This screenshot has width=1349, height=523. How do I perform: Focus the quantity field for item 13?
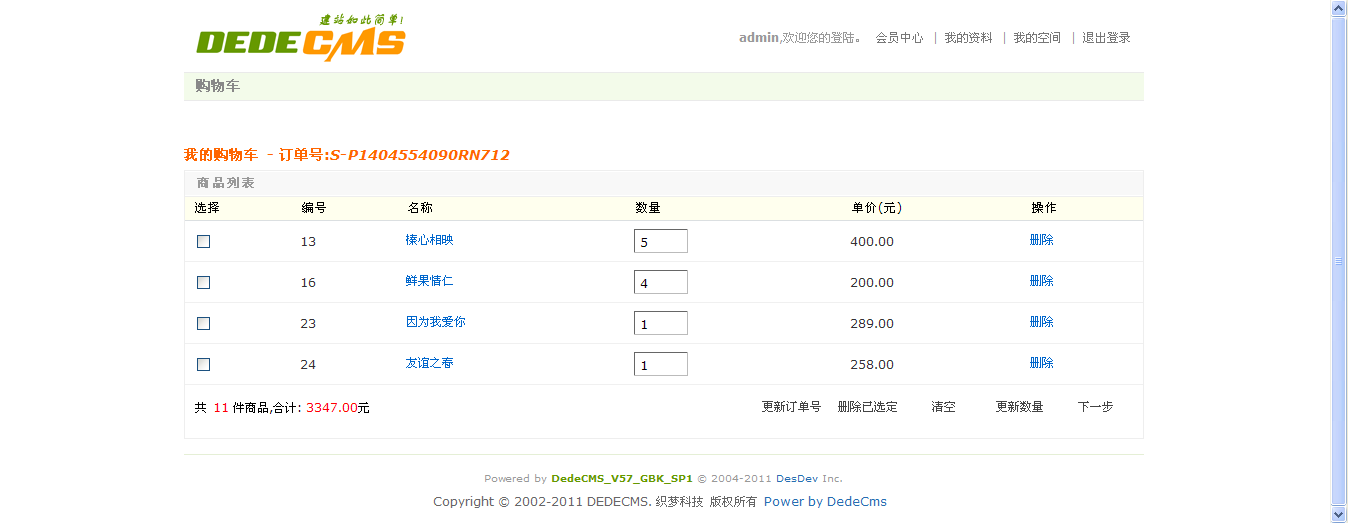pos(660,242)
